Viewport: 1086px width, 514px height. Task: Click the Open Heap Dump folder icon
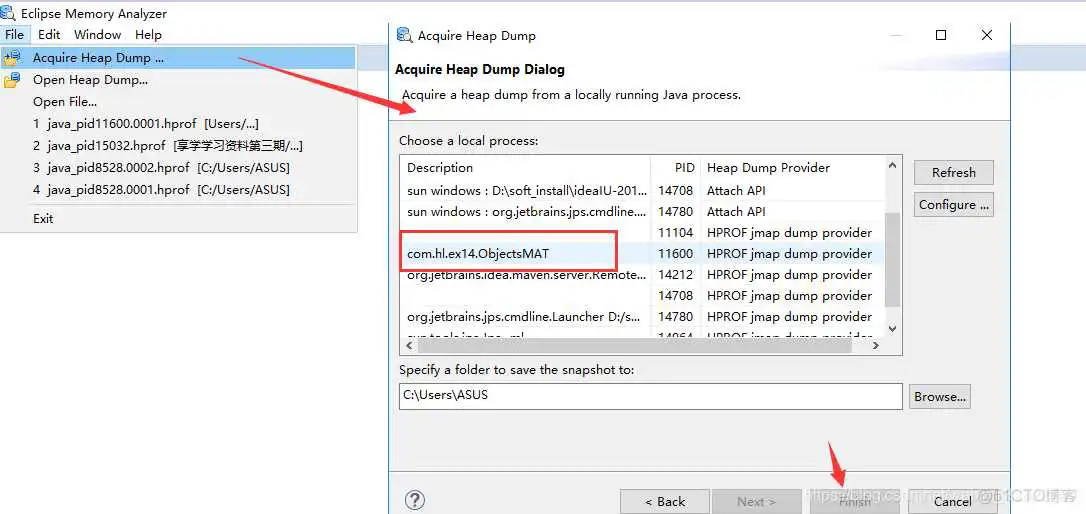(12, 80)
